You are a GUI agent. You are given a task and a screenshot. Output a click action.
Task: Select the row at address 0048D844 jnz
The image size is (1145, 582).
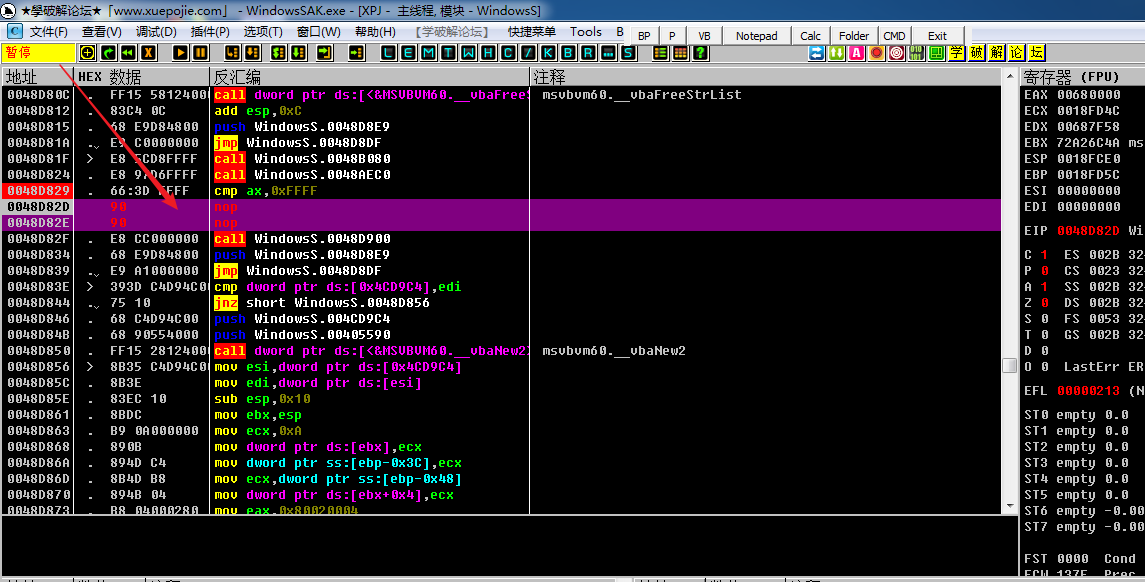tap(501, 302)
